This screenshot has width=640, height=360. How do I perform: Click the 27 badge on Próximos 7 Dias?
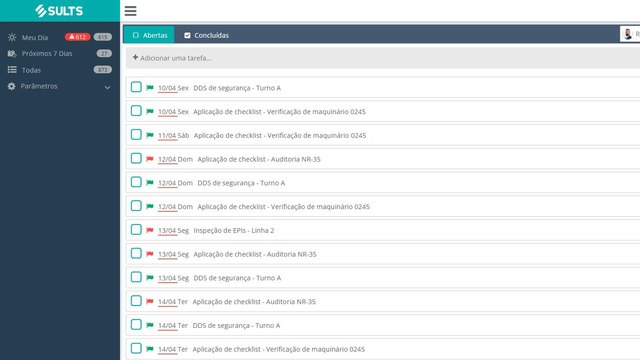click(104, 53)
